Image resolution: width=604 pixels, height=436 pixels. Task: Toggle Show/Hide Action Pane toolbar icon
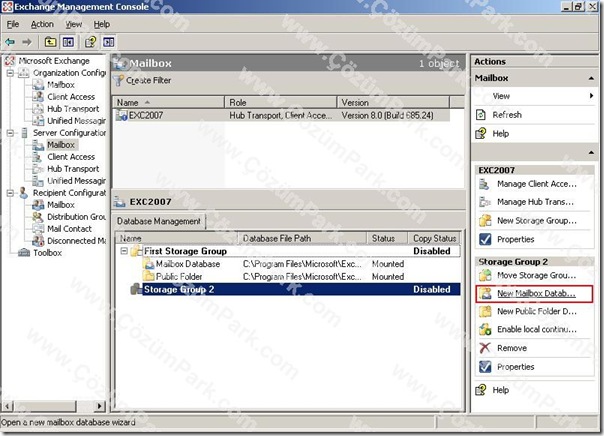(109, 42)
